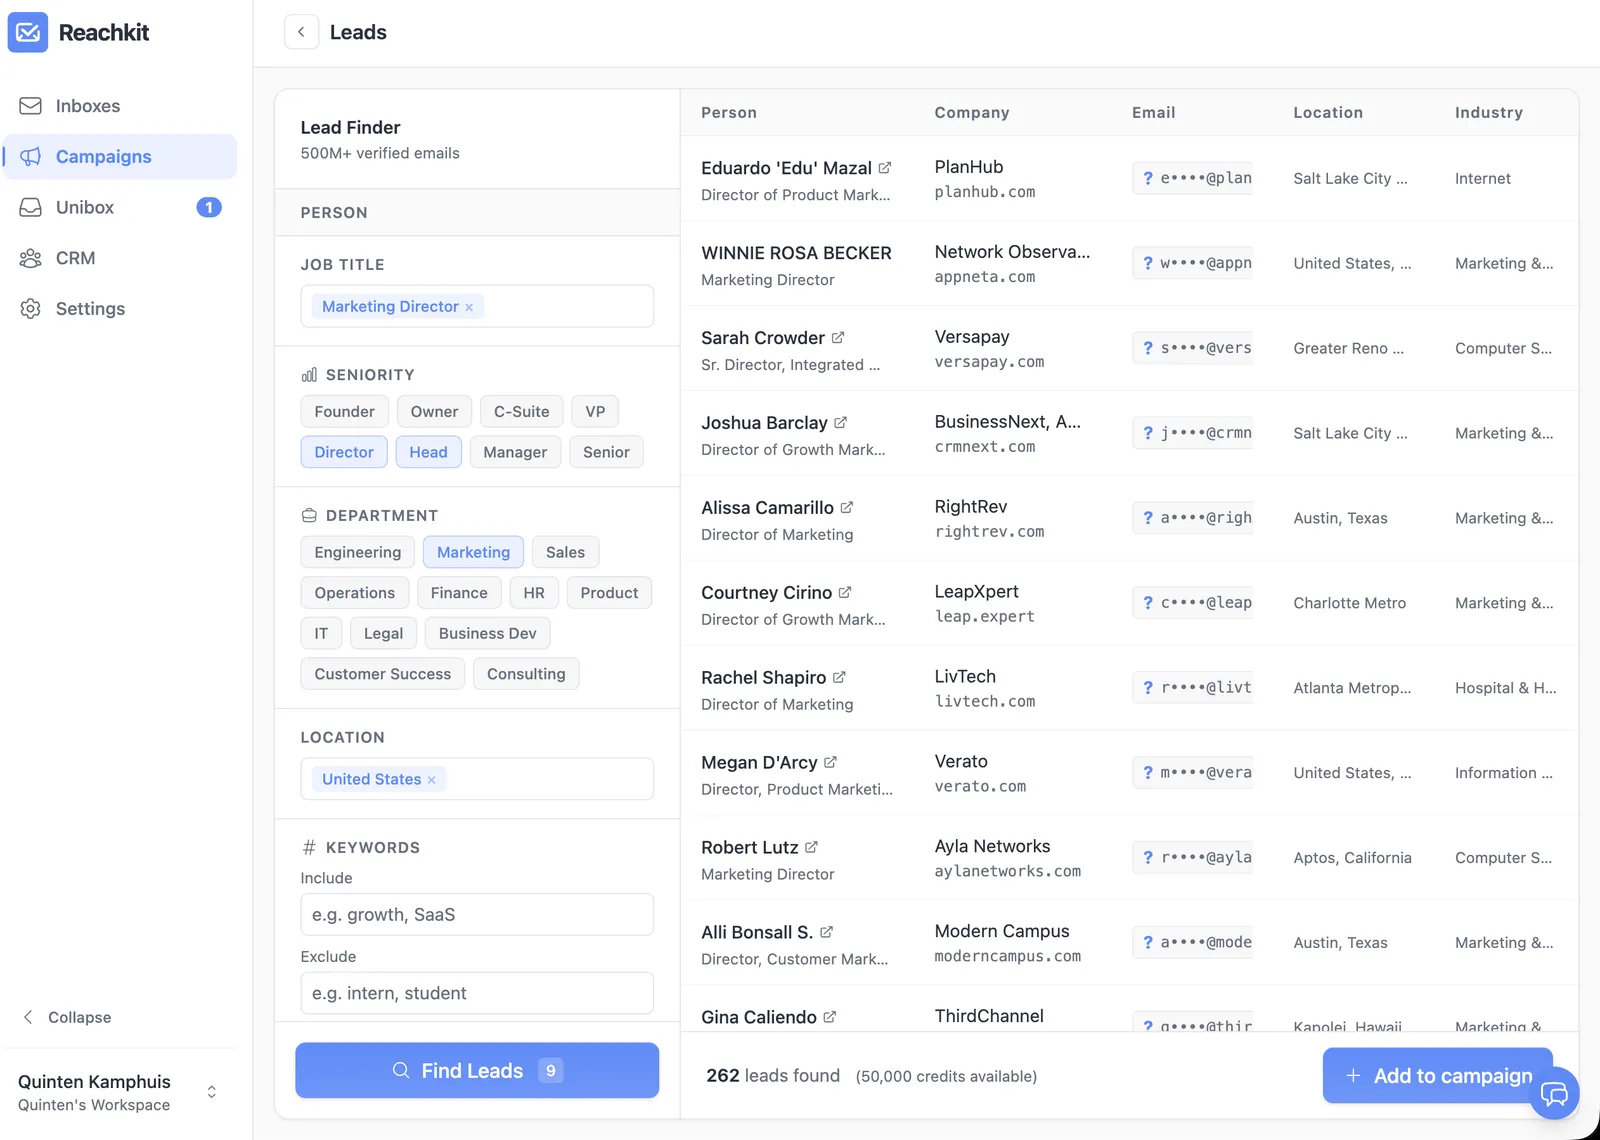Reveal the masked e••••@plan email
Image resolution: width=1600 pixels, height=1140 pixels.
(1192, 178)
